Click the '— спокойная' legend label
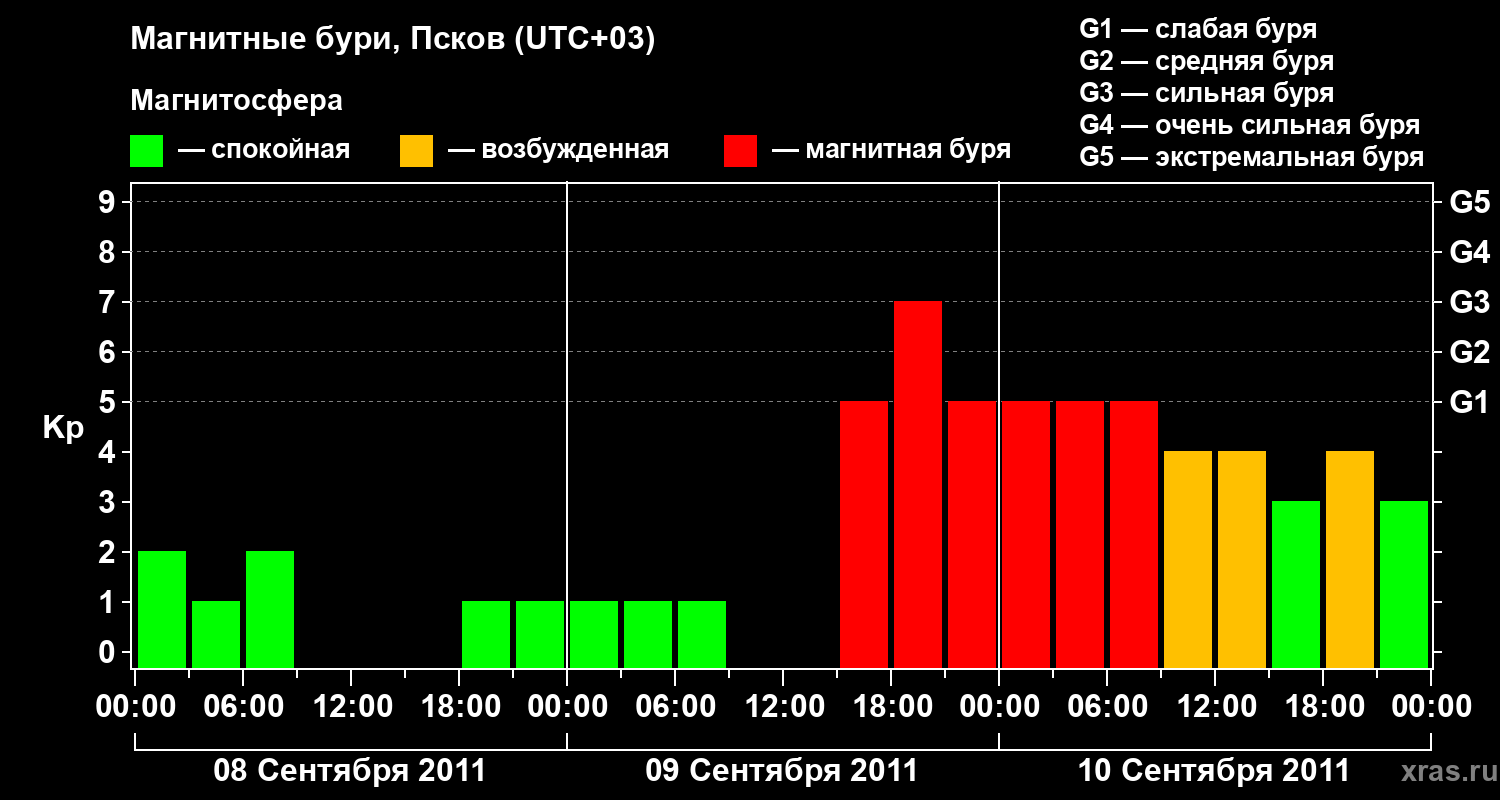Viewport: 1500px width, 800px height. 264,150
